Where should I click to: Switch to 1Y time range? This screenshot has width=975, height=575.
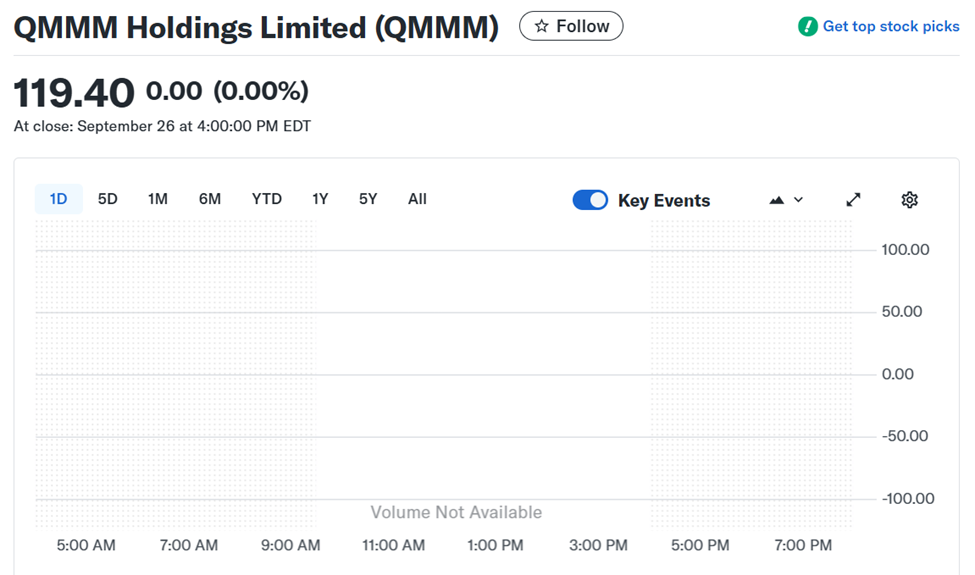[320, 199]
